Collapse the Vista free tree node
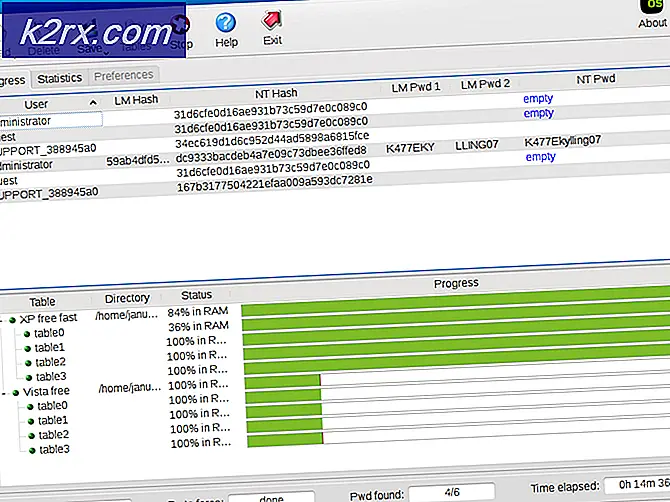The image size is (670, 502). click(x=3, y=393)
